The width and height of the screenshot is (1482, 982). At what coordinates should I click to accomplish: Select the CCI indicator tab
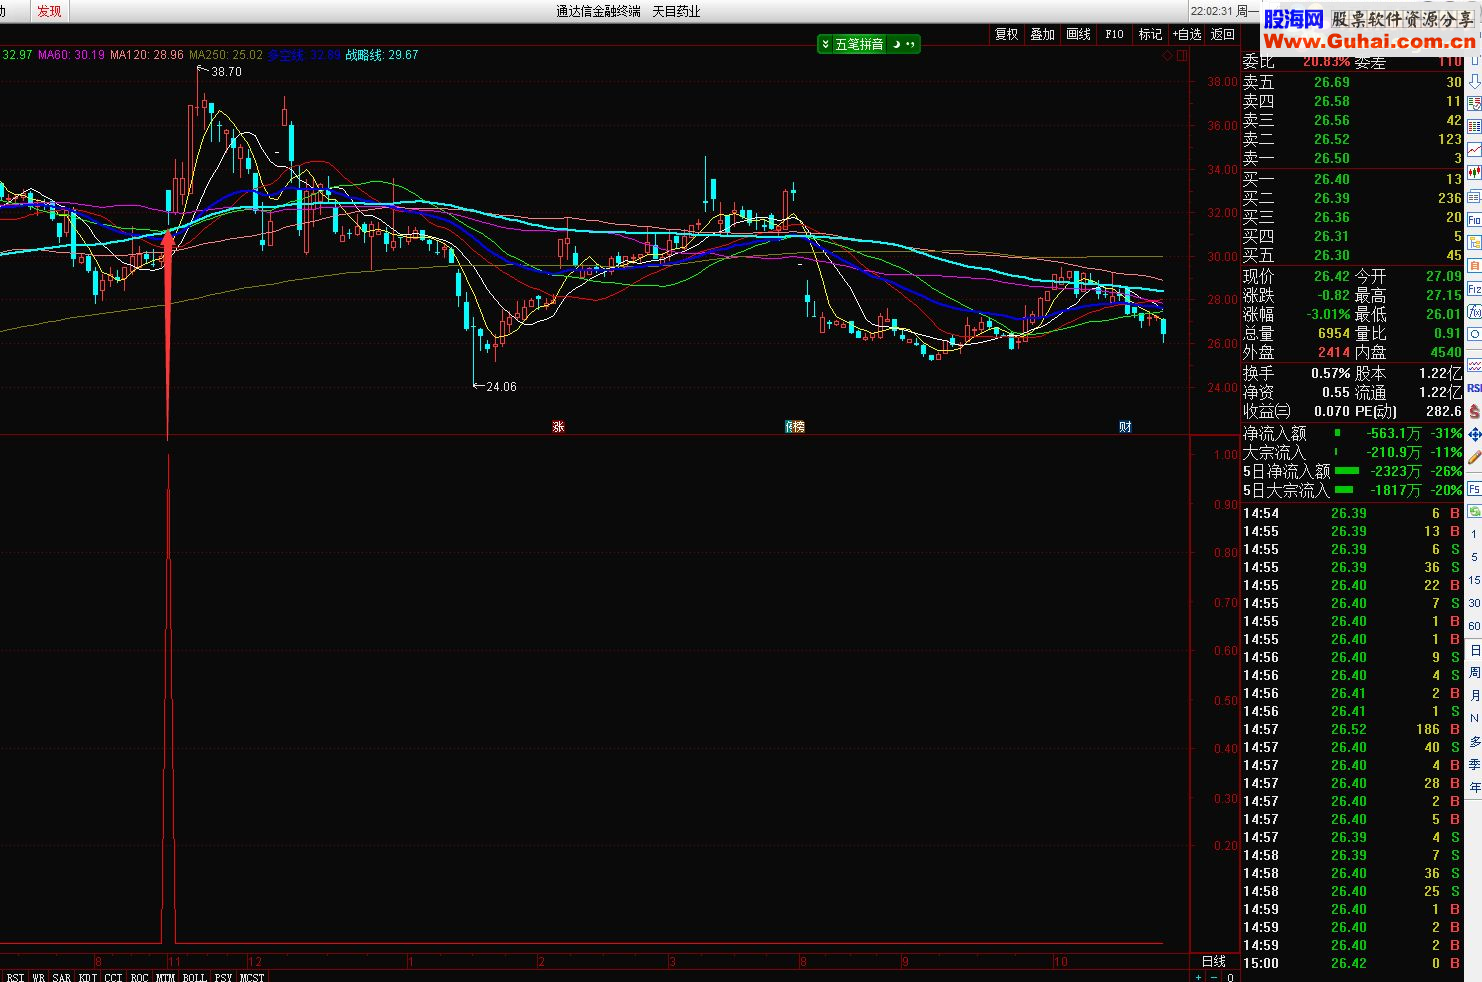point(113,977)
